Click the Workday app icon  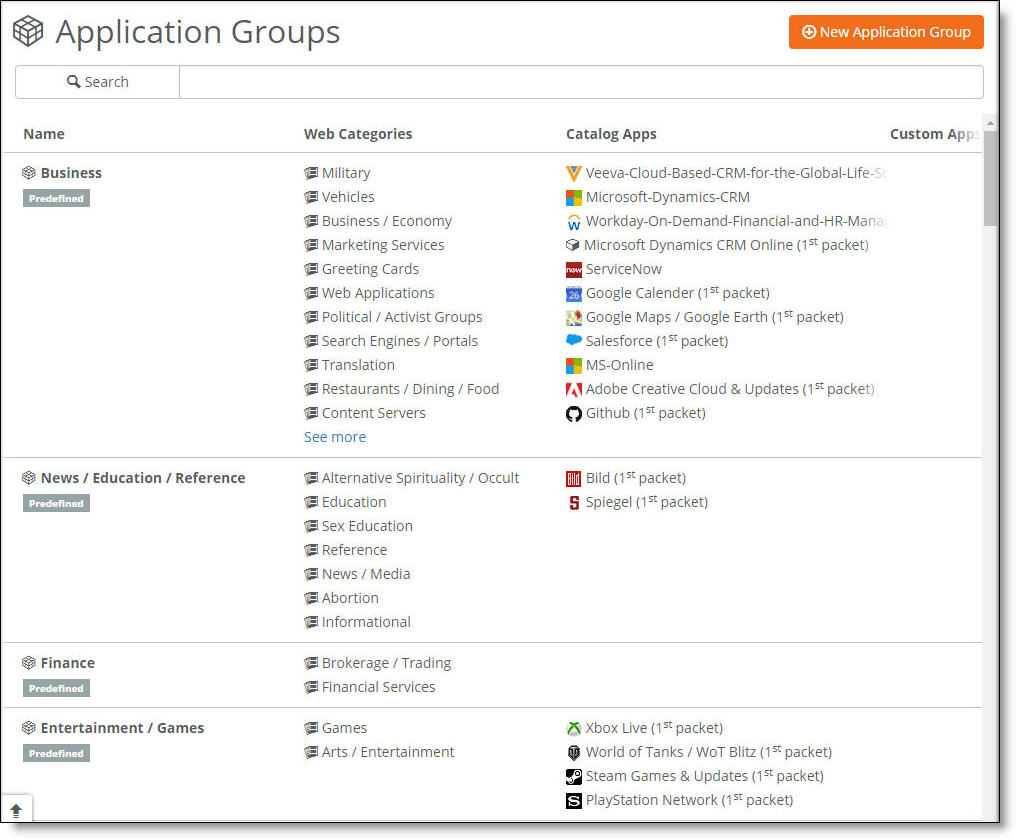click(573, 222)
